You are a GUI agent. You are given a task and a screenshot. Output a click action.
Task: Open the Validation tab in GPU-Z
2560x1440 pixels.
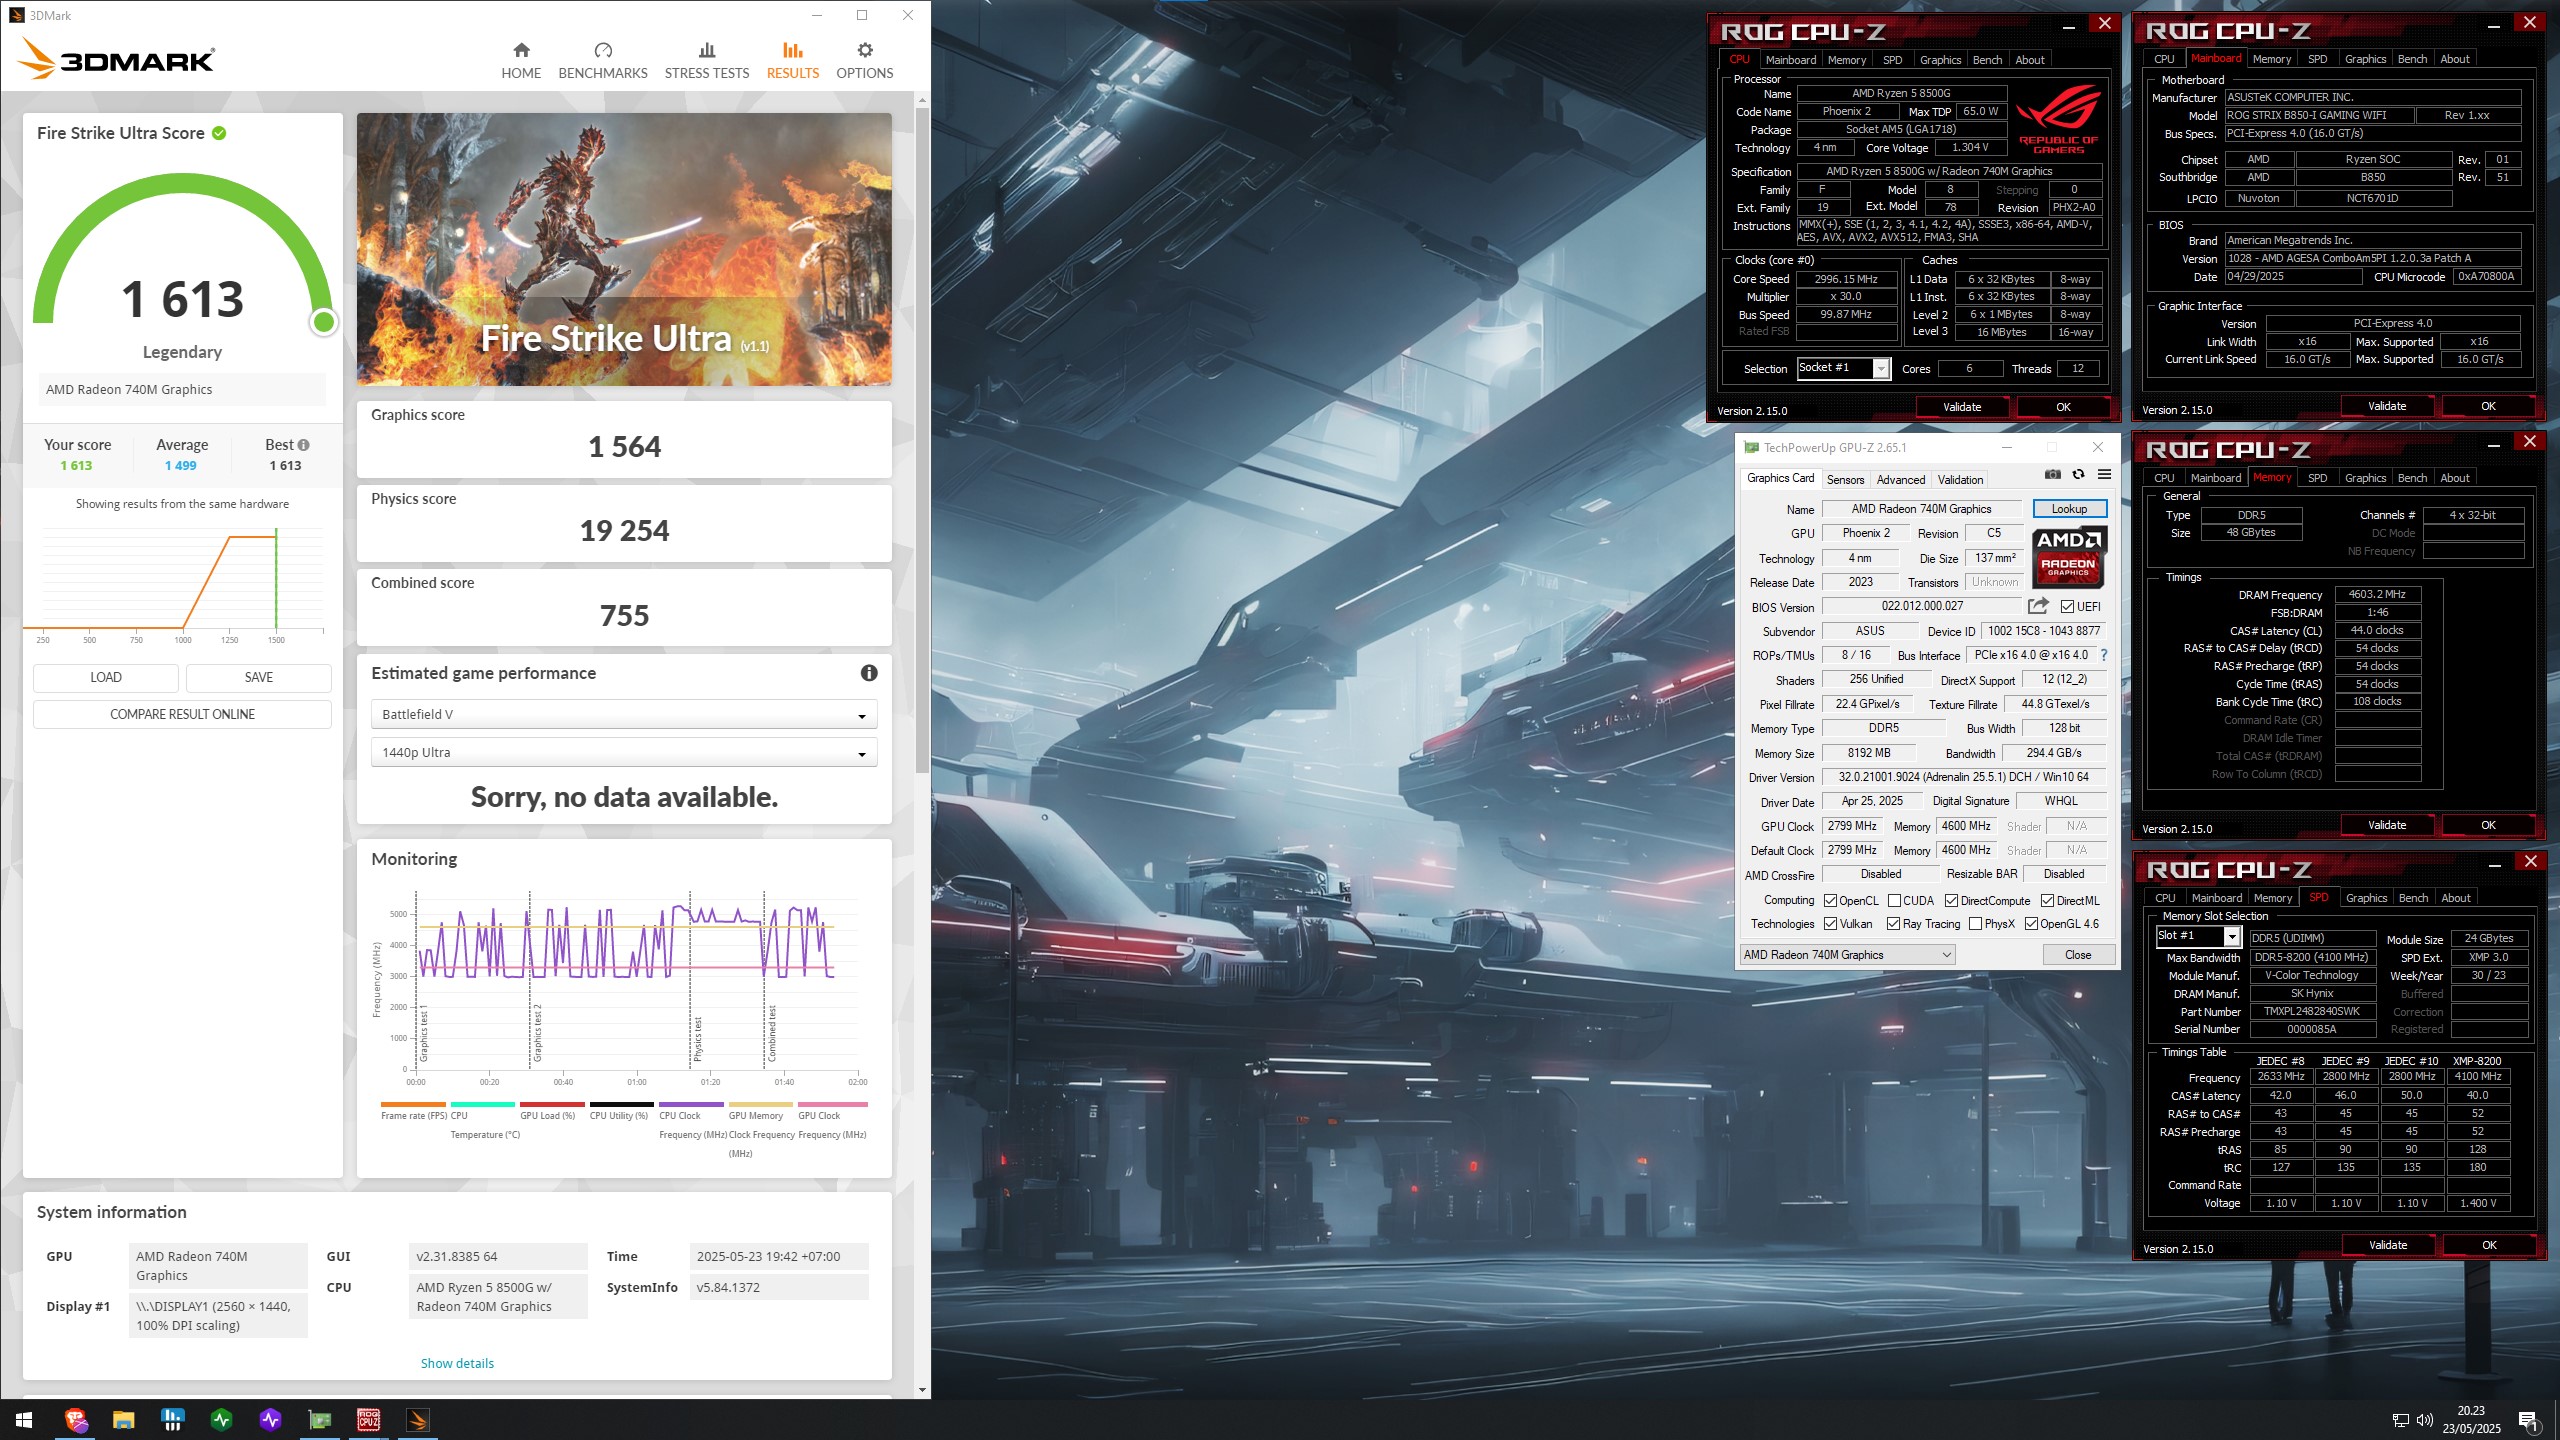click(x=1960, y=480)
